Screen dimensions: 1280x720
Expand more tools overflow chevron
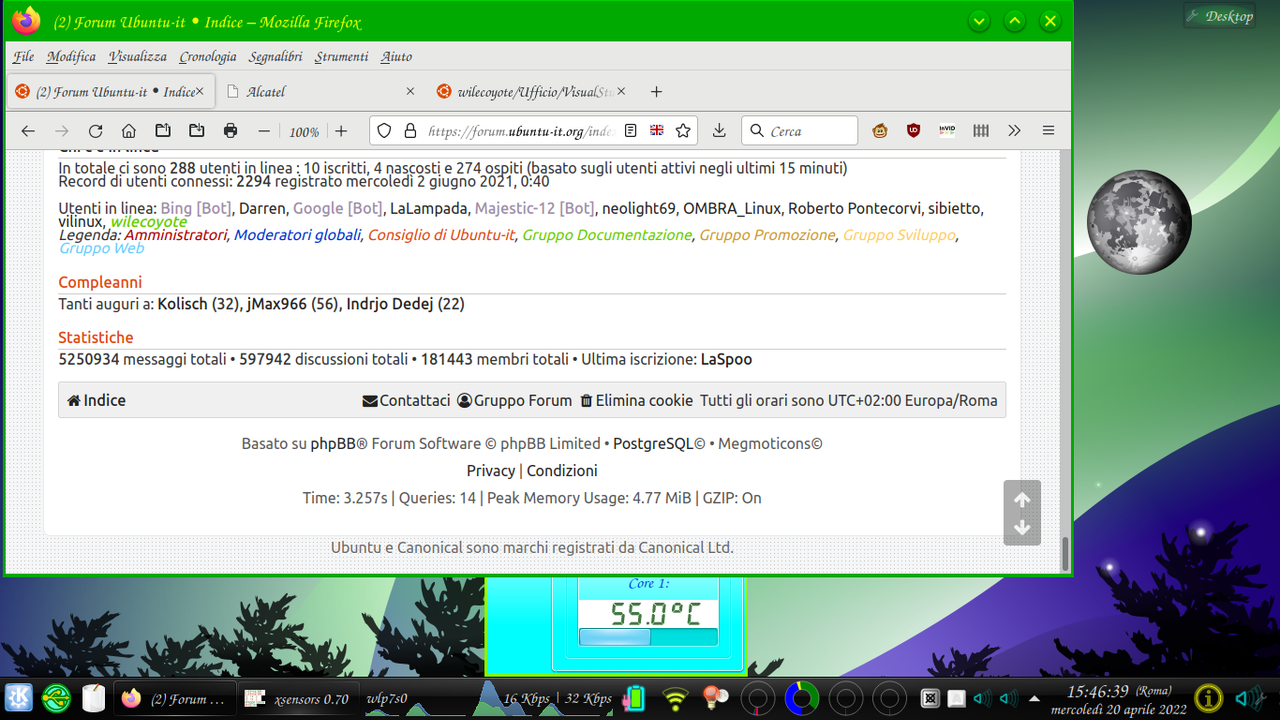point(1014,131)
